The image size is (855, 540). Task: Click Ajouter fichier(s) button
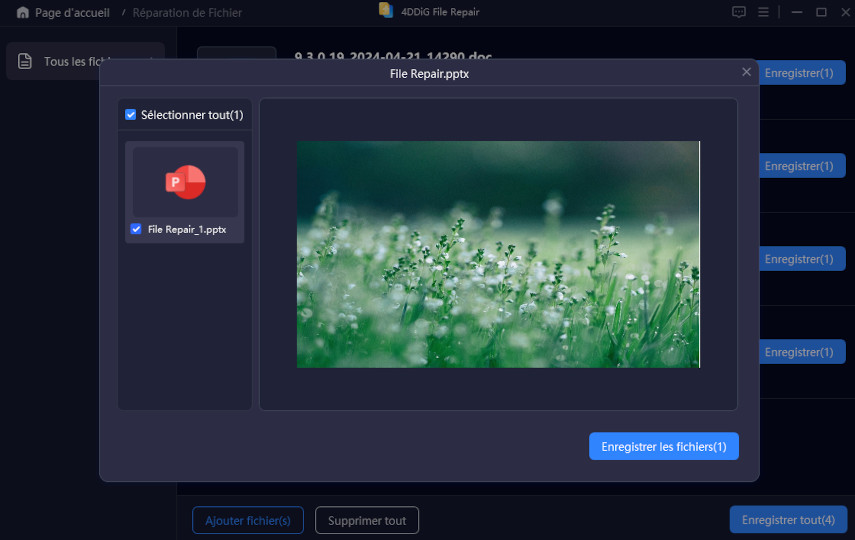(x=248, y=520)
